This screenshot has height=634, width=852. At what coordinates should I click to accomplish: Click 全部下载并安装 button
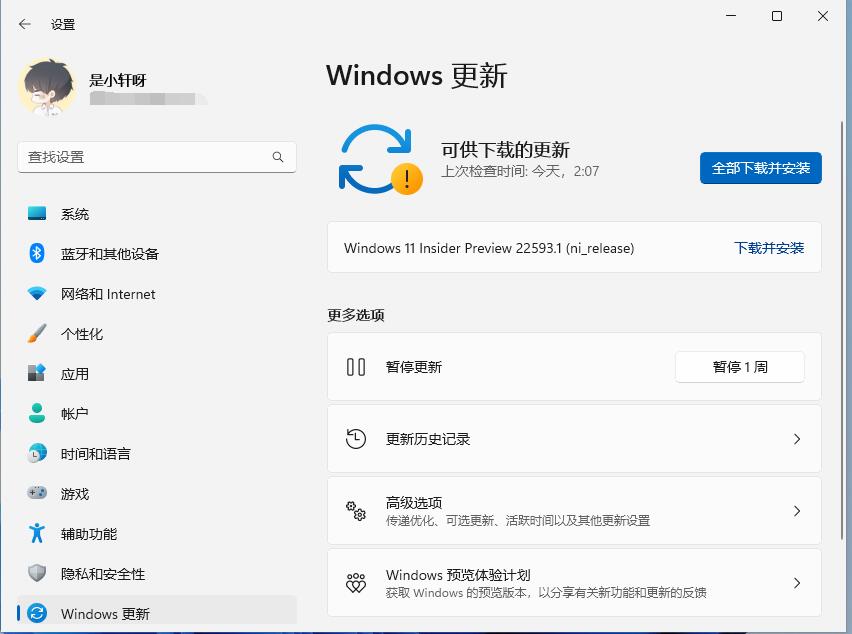760,168
